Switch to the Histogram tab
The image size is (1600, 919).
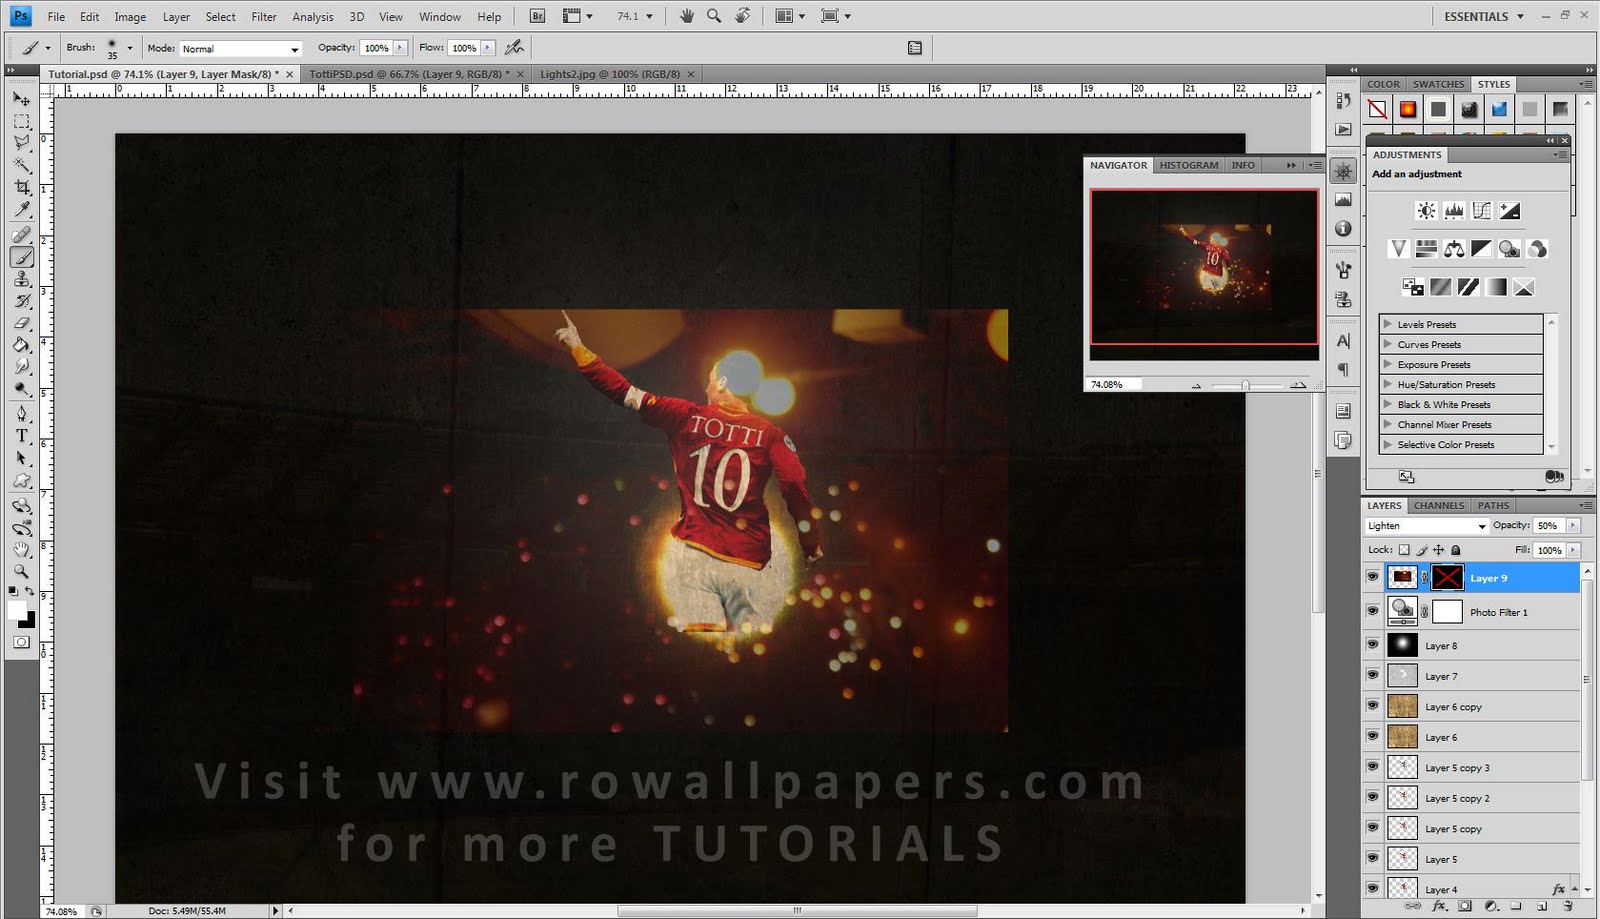1189,165
